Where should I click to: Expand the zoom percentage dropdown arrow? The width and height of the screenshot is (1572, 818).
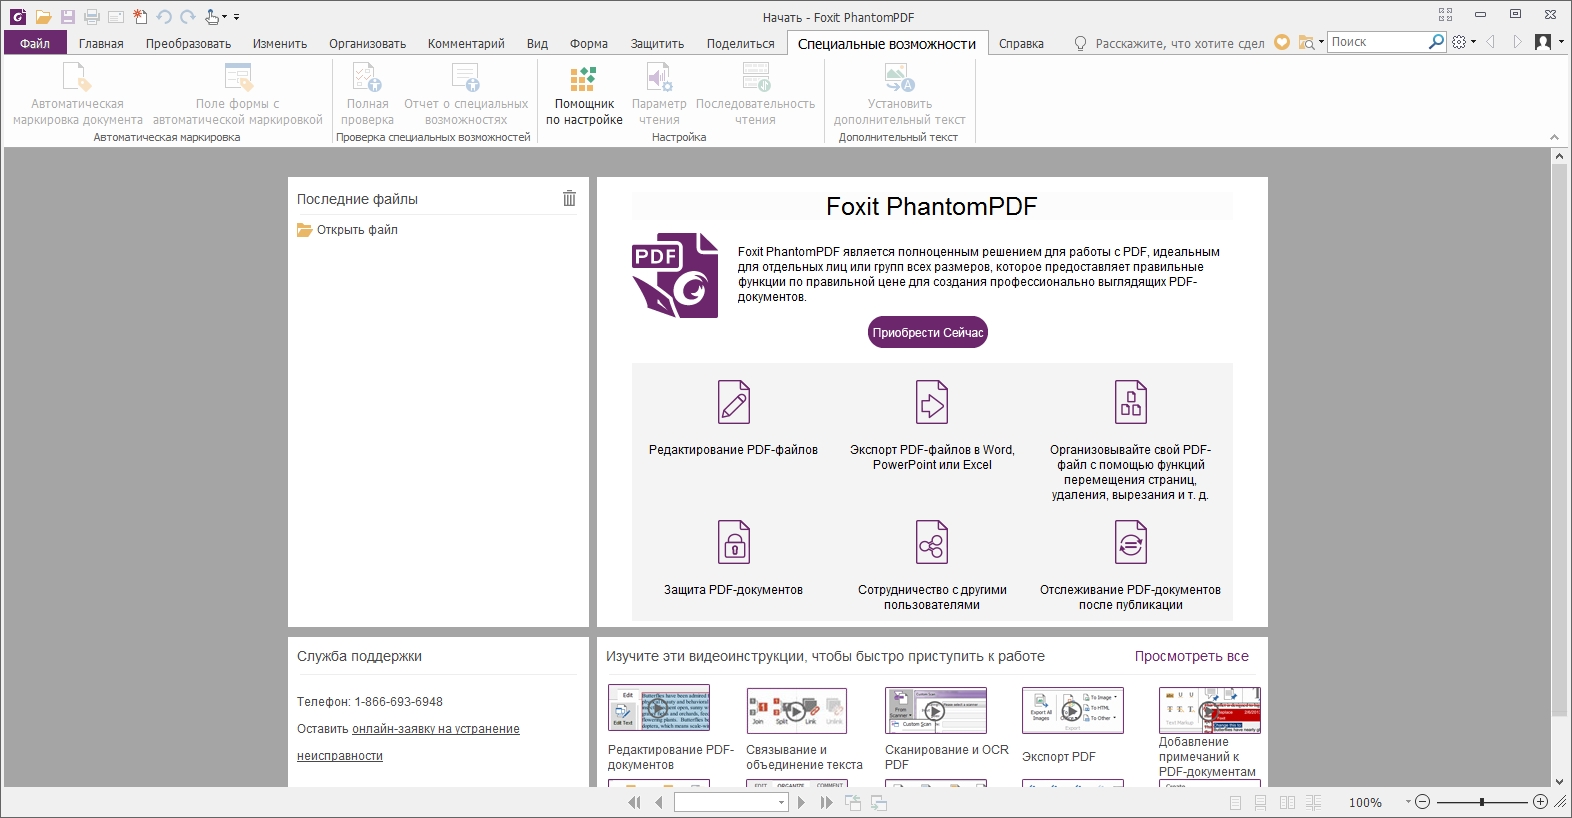pyautogui.click(x=1408, y=802)
